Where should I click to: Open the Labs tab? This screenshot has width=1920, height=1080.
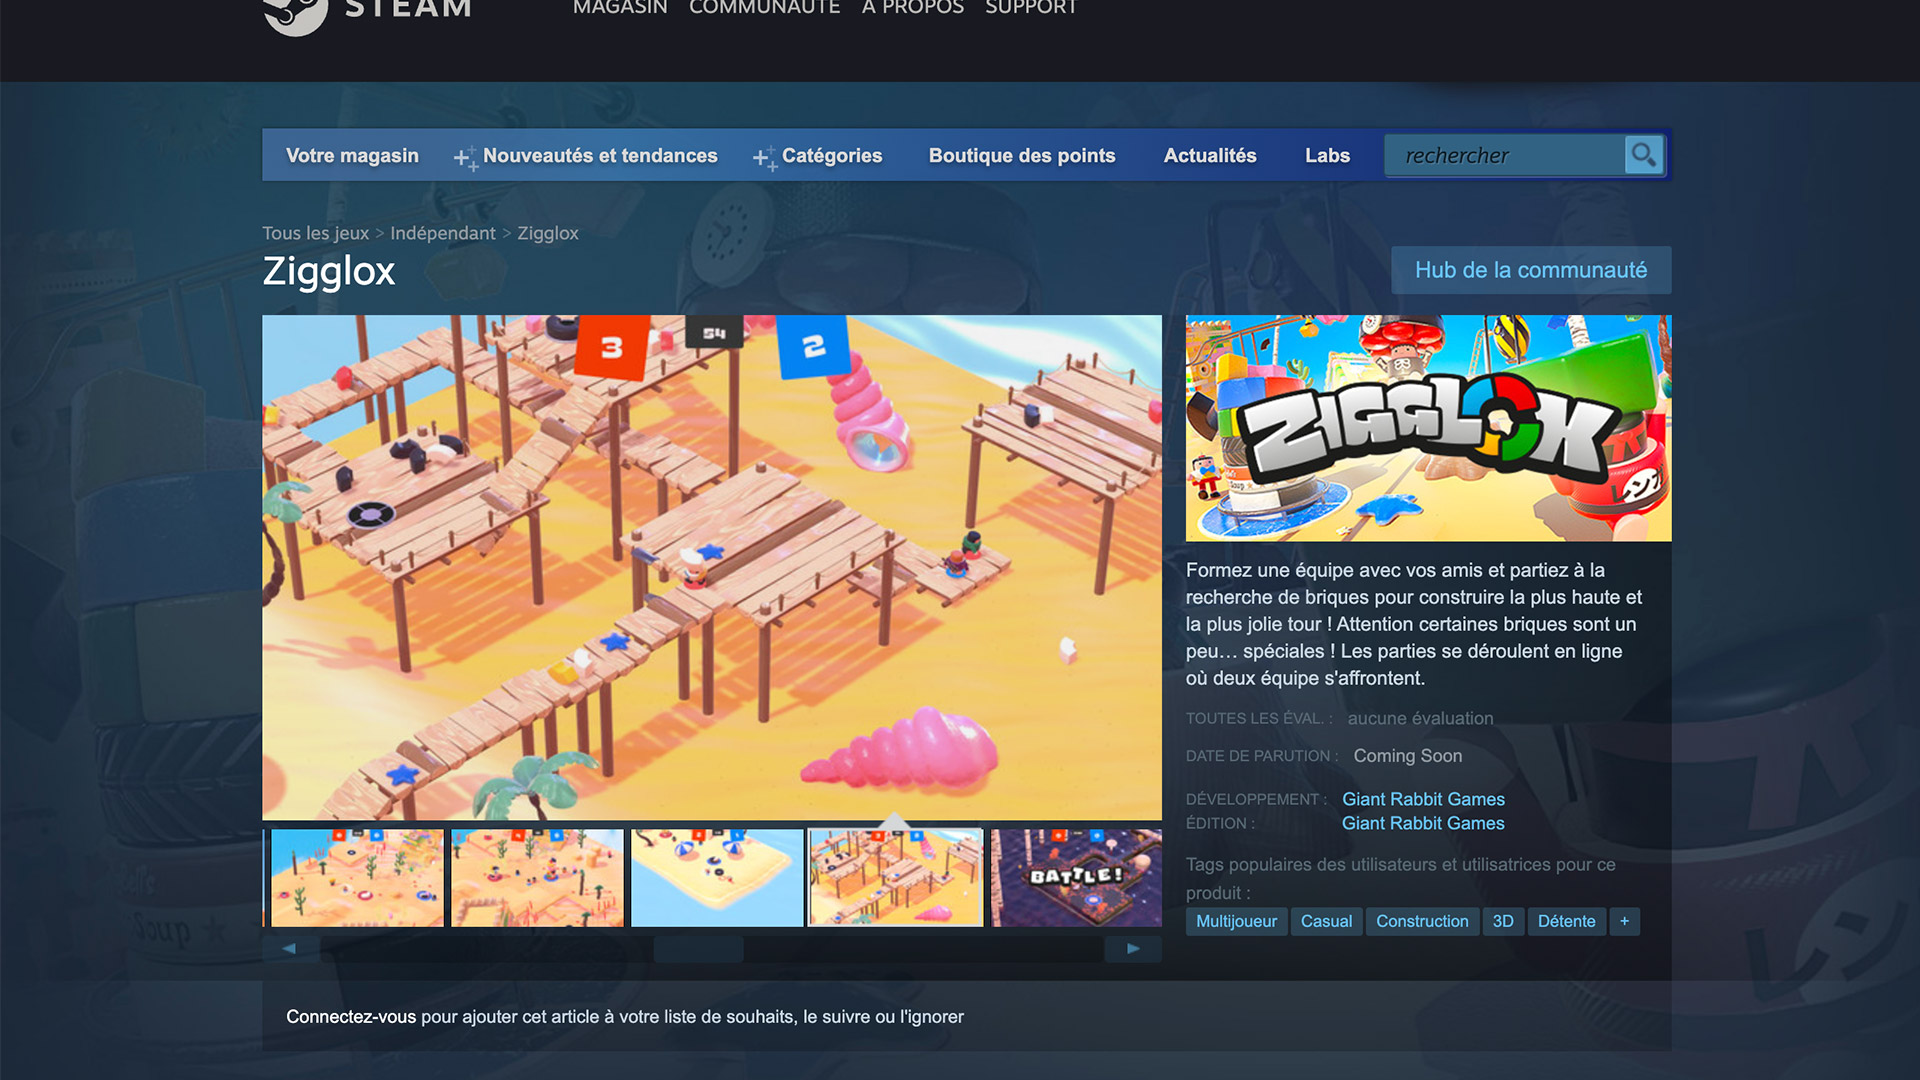click(x=1327, y=155)
